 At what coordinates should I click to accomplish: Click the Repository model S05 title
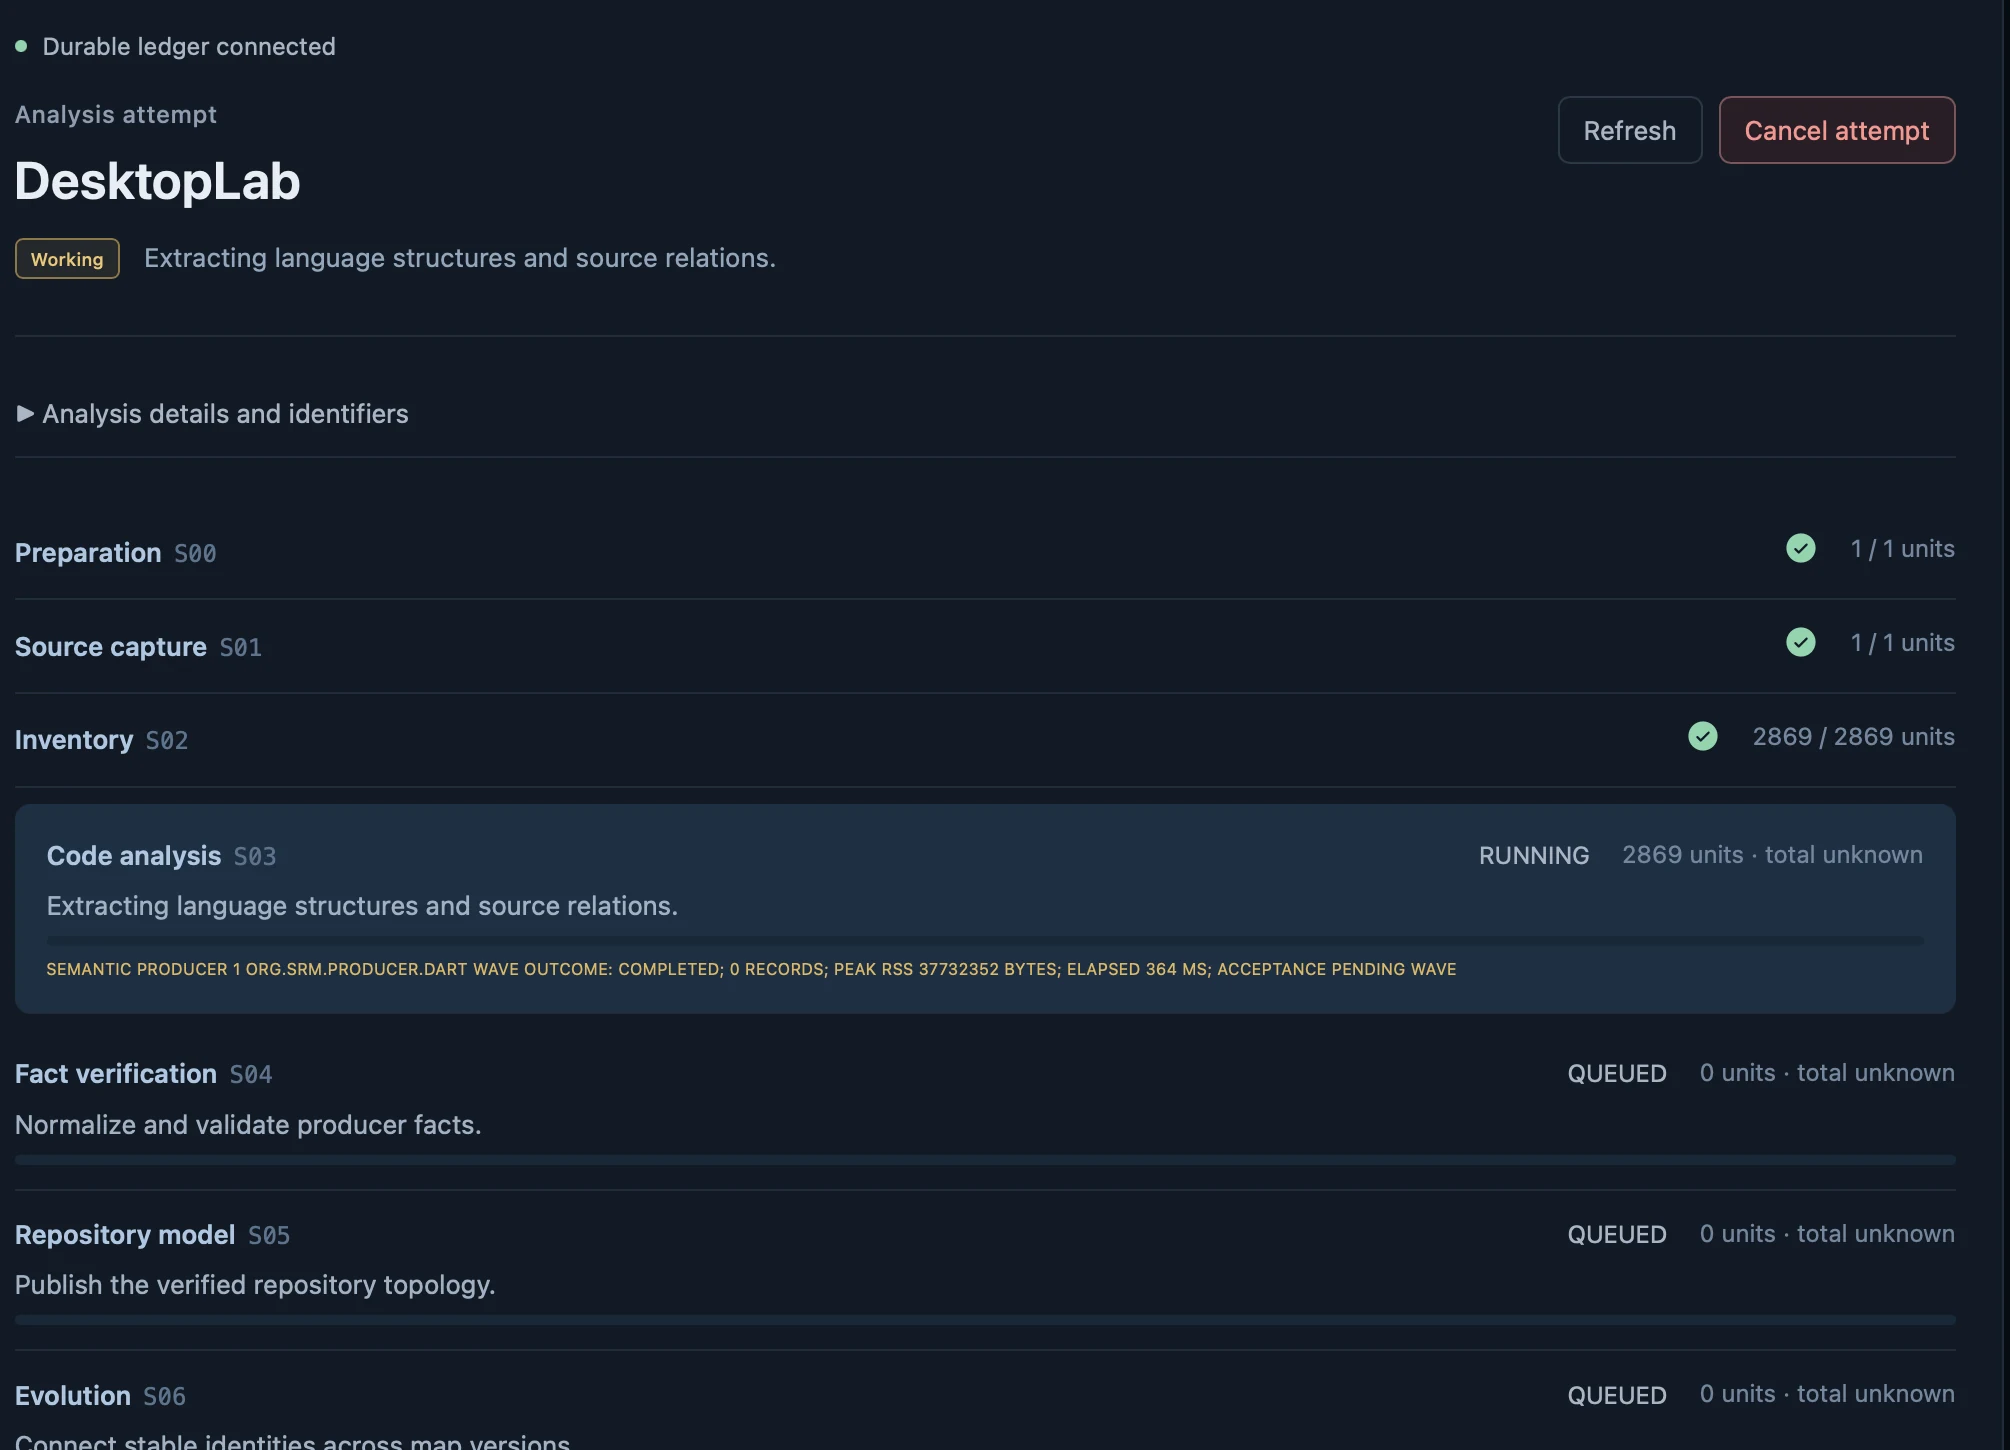click(152, 1235)
